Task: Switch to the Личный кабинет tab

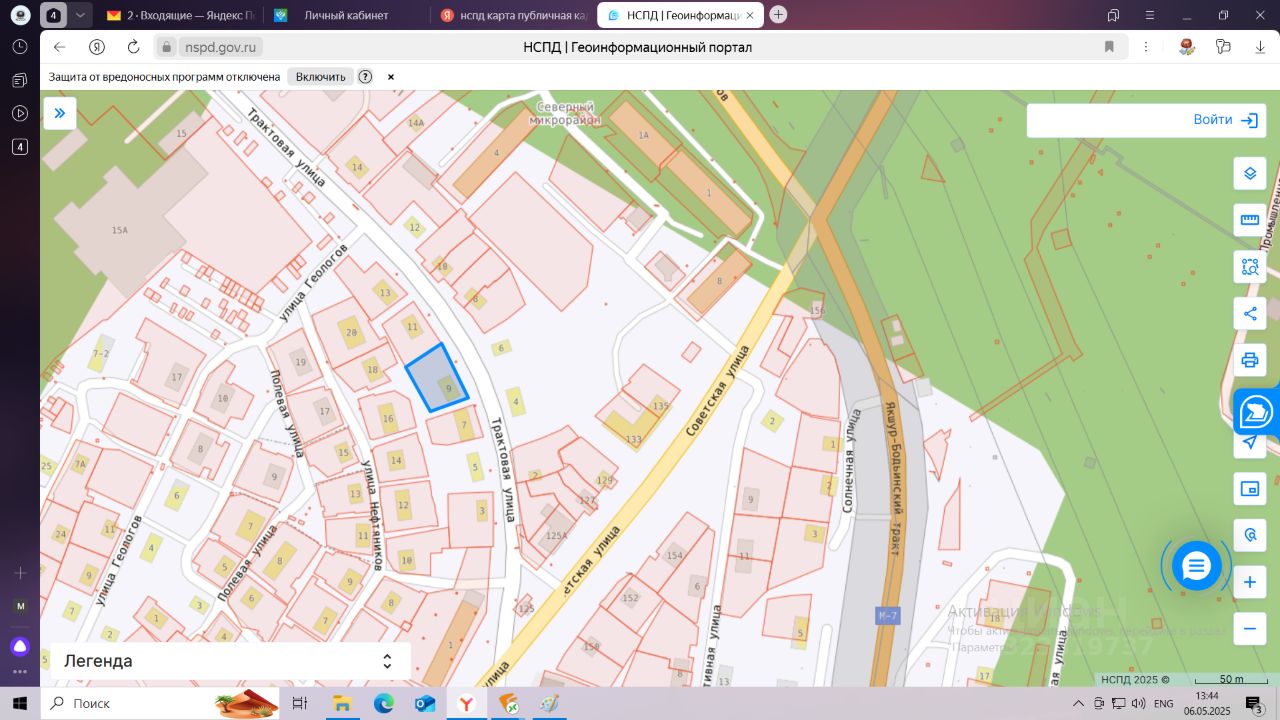Action: [x=346, y=15]
